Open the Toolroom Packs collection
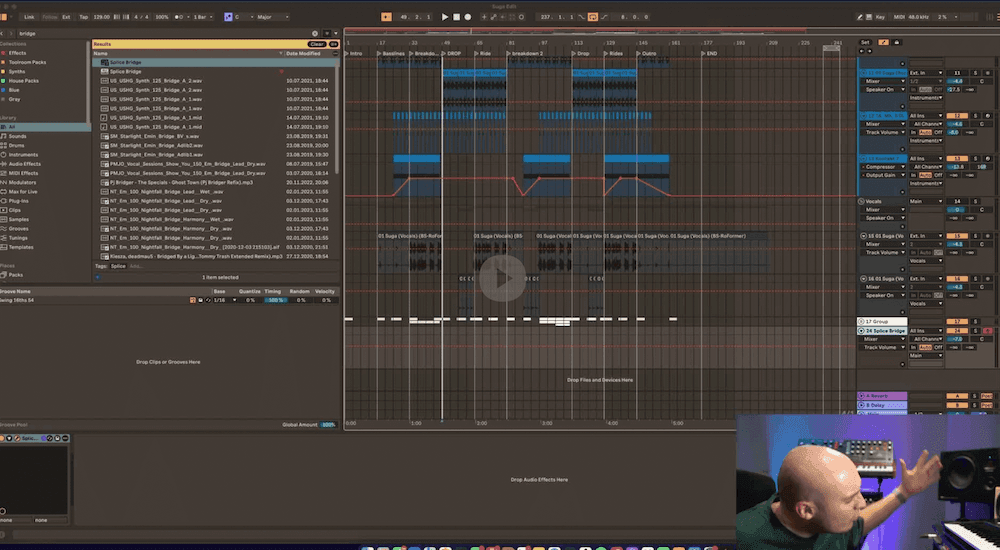Viewport: 1000px width, 550px height. point(27,63)
